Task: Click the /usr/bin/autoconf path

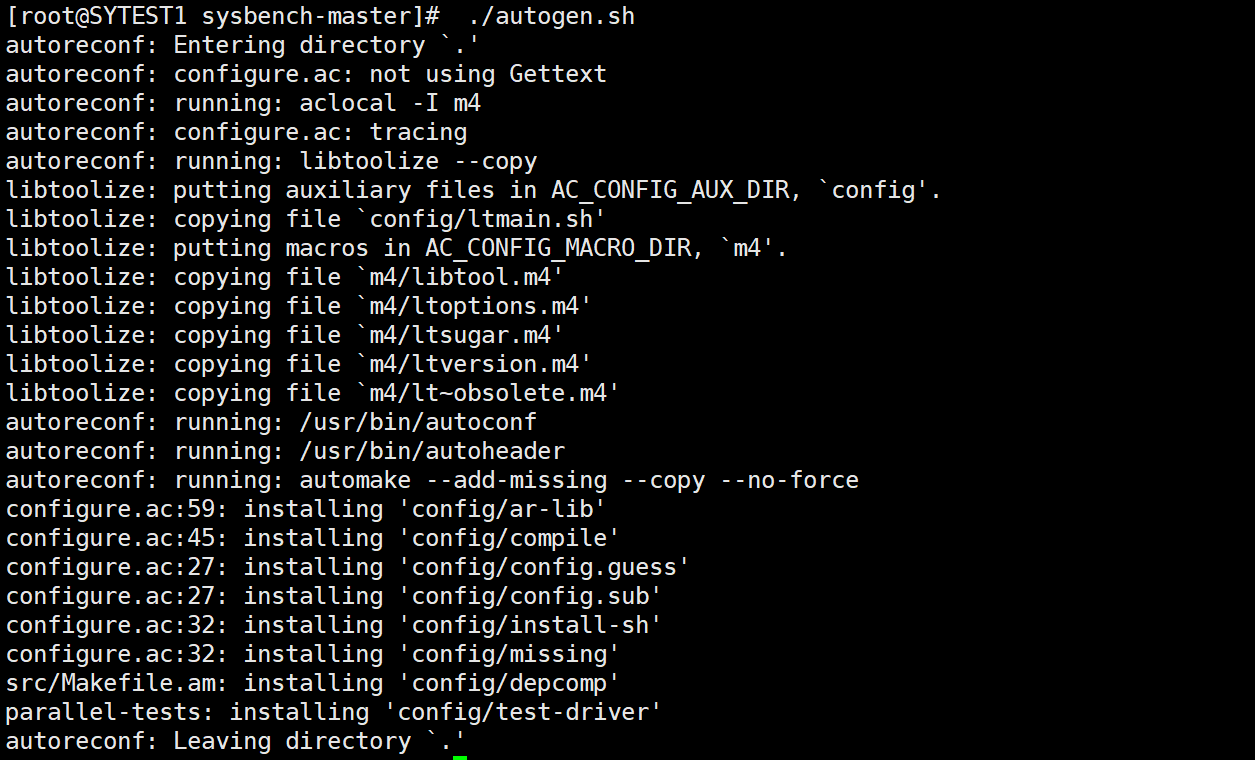Action: (418, 422)
